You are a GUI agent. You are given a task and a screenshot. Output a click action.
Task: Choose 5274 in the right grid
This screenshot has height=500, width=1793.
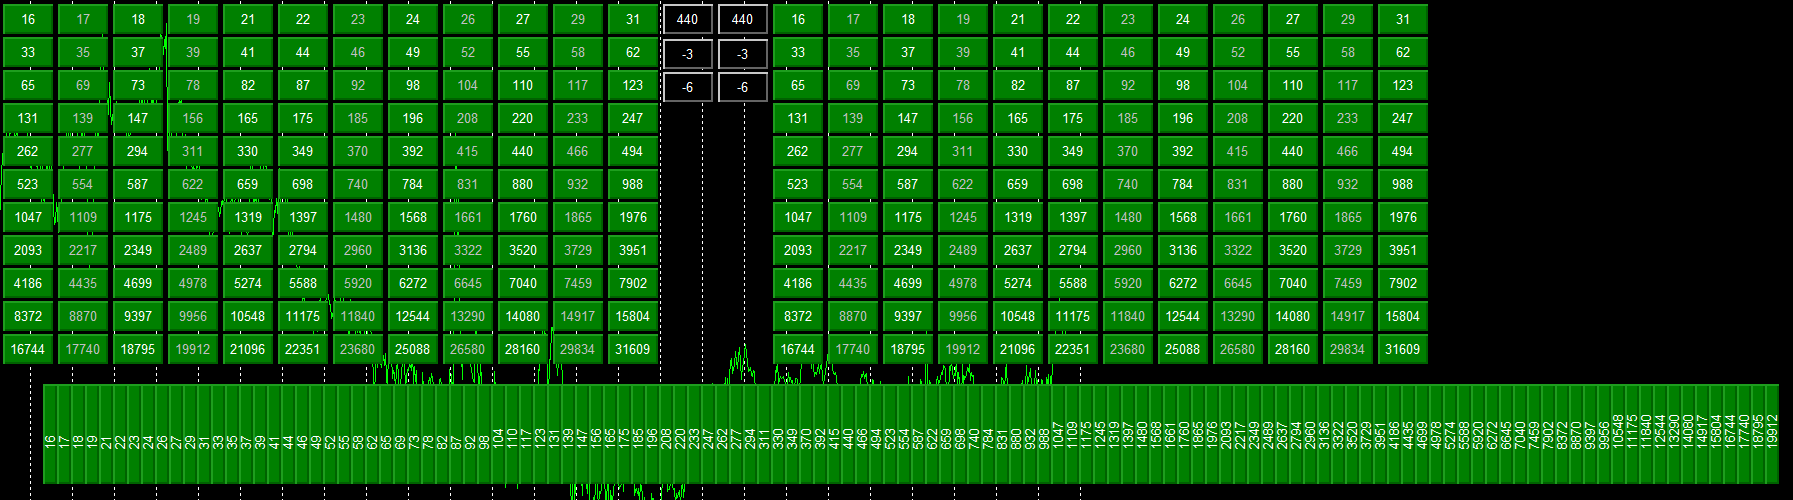click(1018, 283)
